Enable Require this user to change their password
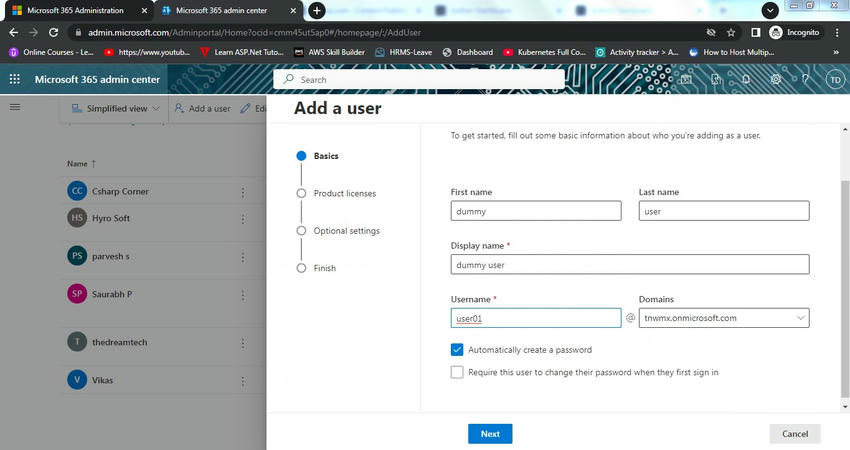The height and width of the screenshot is (450, 850). point(457,372)
